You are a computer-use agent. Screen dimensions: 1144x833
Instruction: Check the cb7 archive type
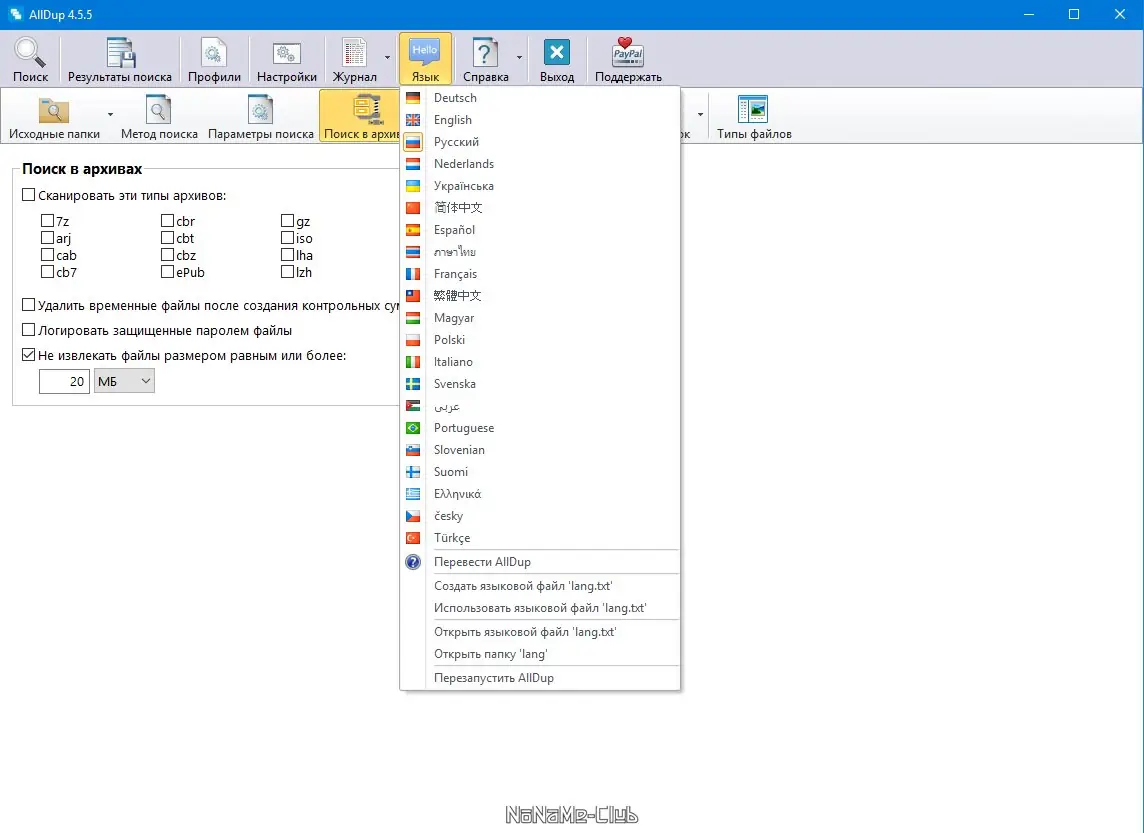(x=47, y=272)
